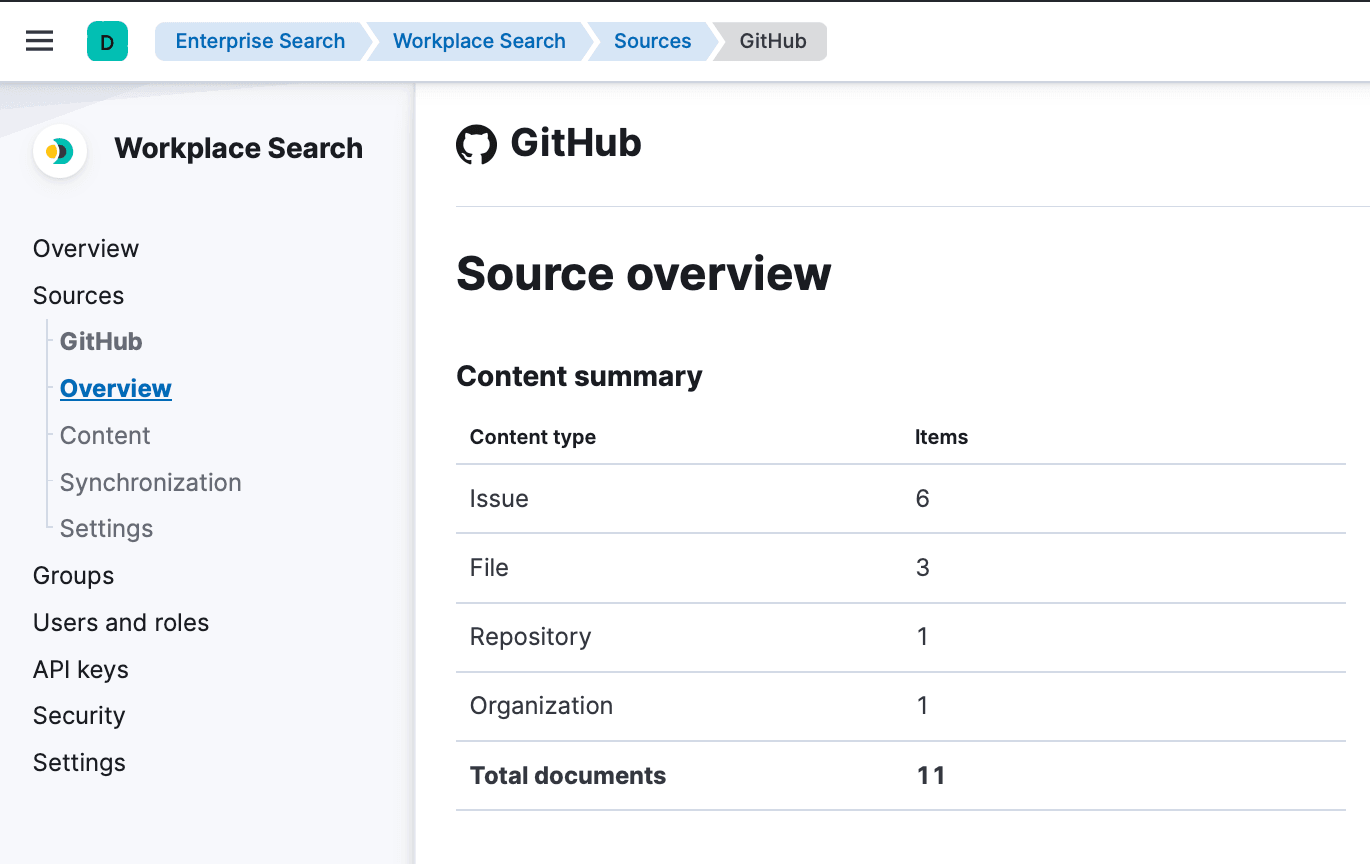Image resolution: width=1370 pixels, height=864 pixels.
Task: Click the green D space avatar
Action: [x=107, y=42]
